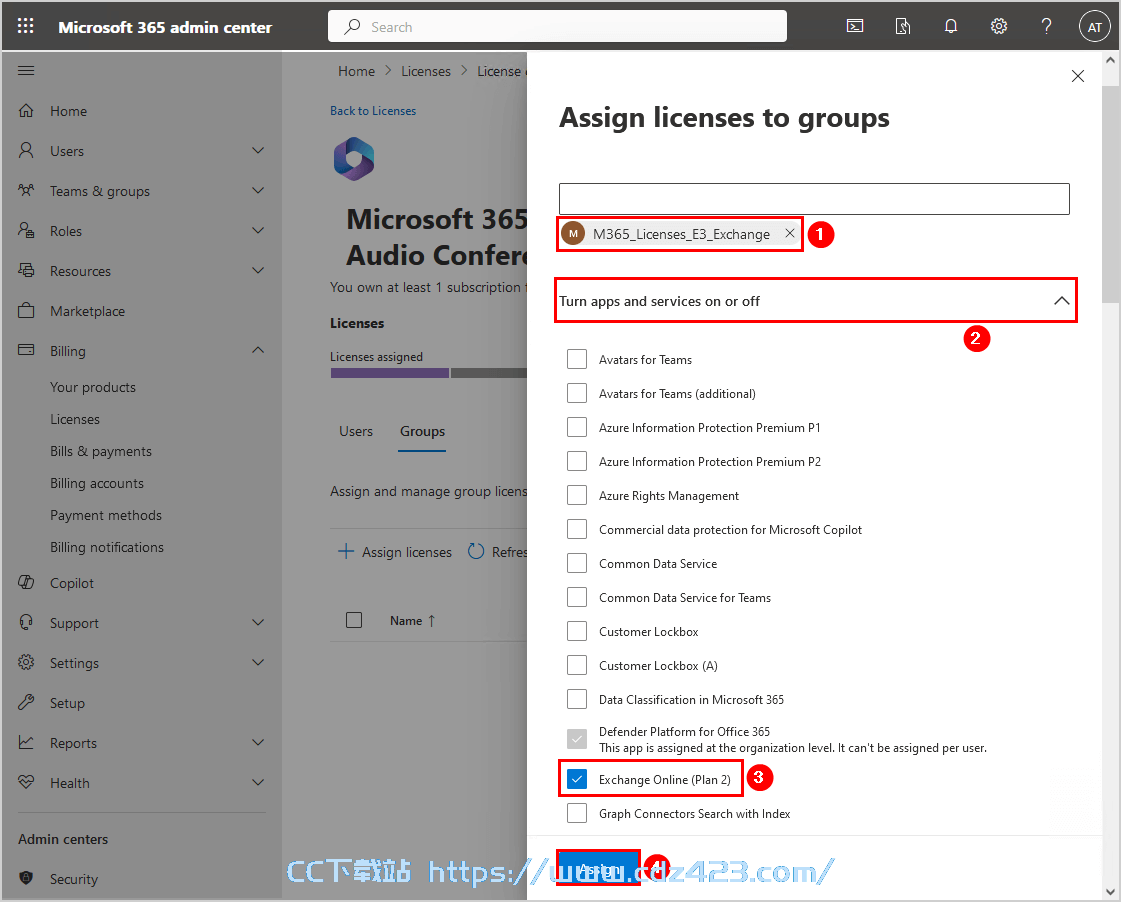This screenshot has width=1121, height=902.
Task: Click the Settings gear icon in sidebar
Action: coord(26,663)
